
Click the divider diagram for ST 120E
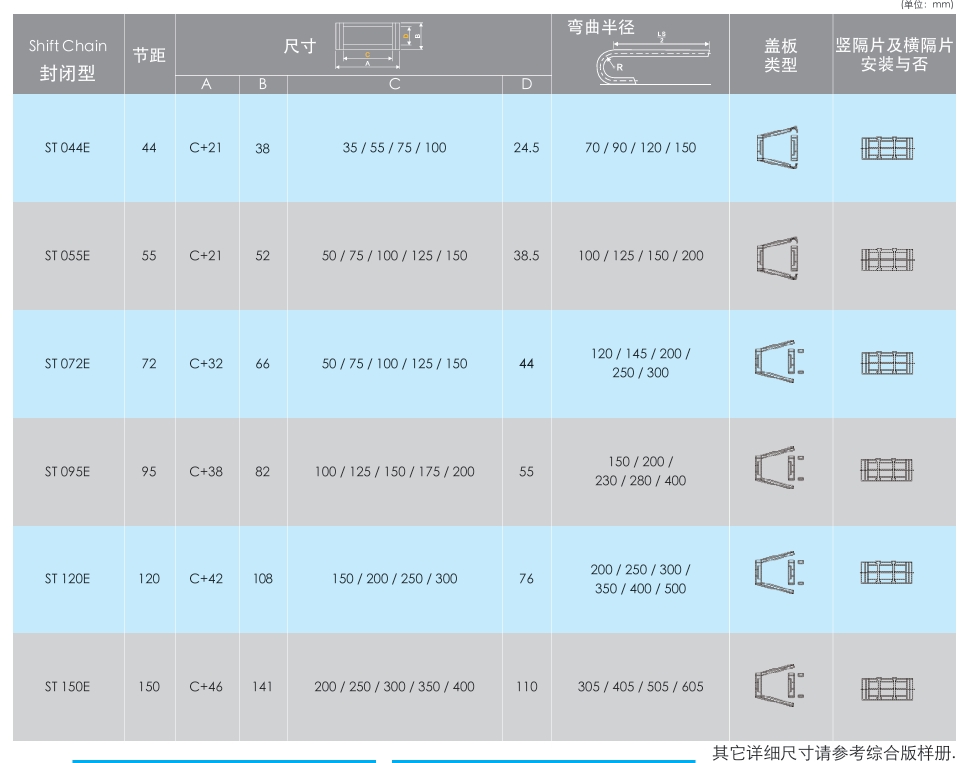[887, 573]
